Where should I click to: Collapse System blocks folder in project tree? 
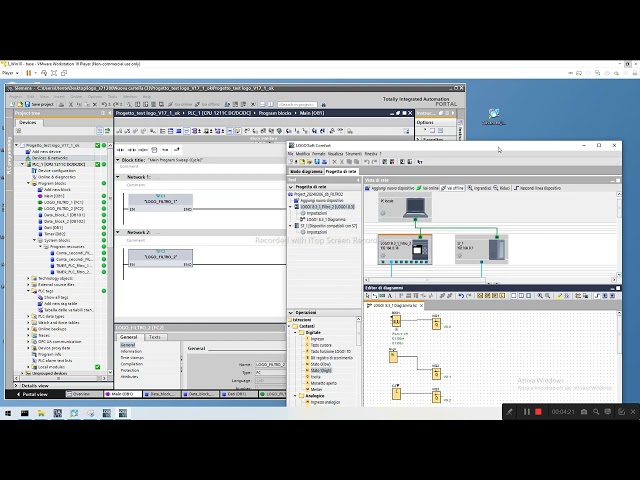click(x=34, y=240)
